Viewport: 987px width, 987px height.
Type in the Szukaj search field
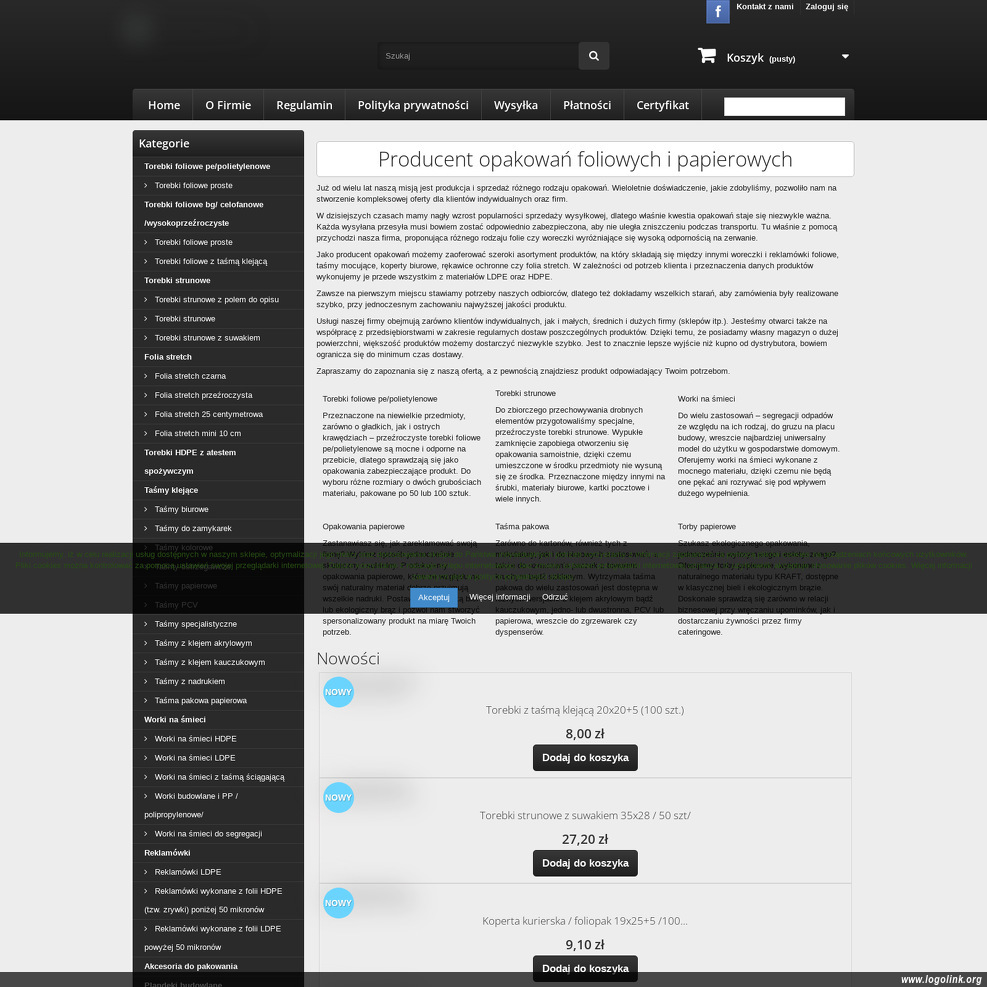point(478,56)
